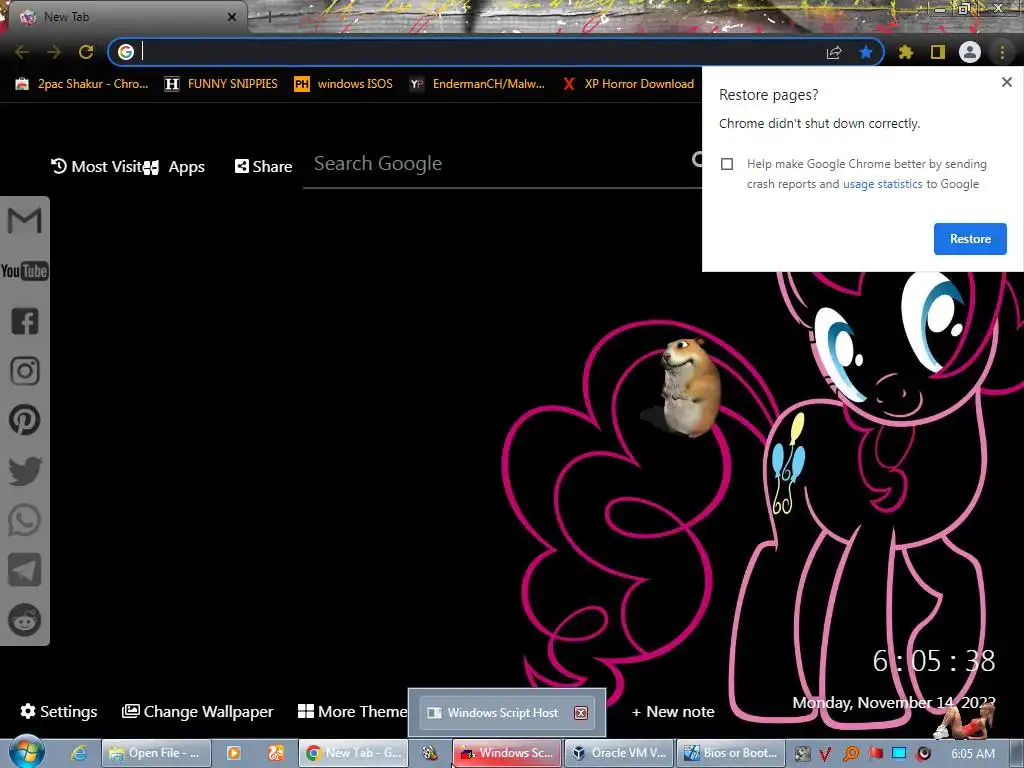Switch to Bios or Boot taskbar button
1024x768 pixels.
tap(731, 753)
